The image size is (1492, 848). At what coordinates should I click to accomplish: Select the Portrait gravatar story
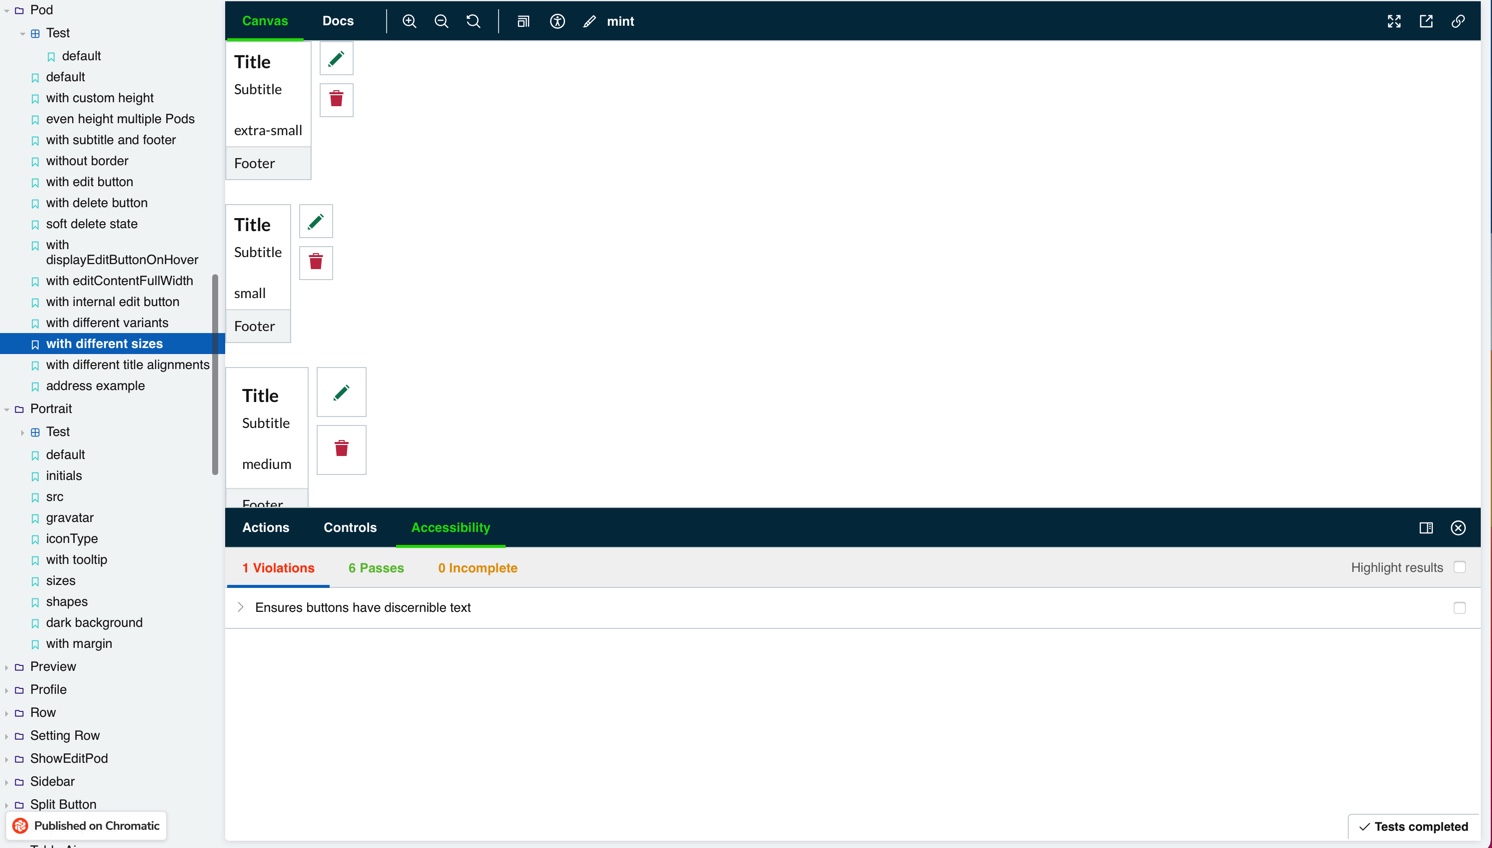coord(70,518)
